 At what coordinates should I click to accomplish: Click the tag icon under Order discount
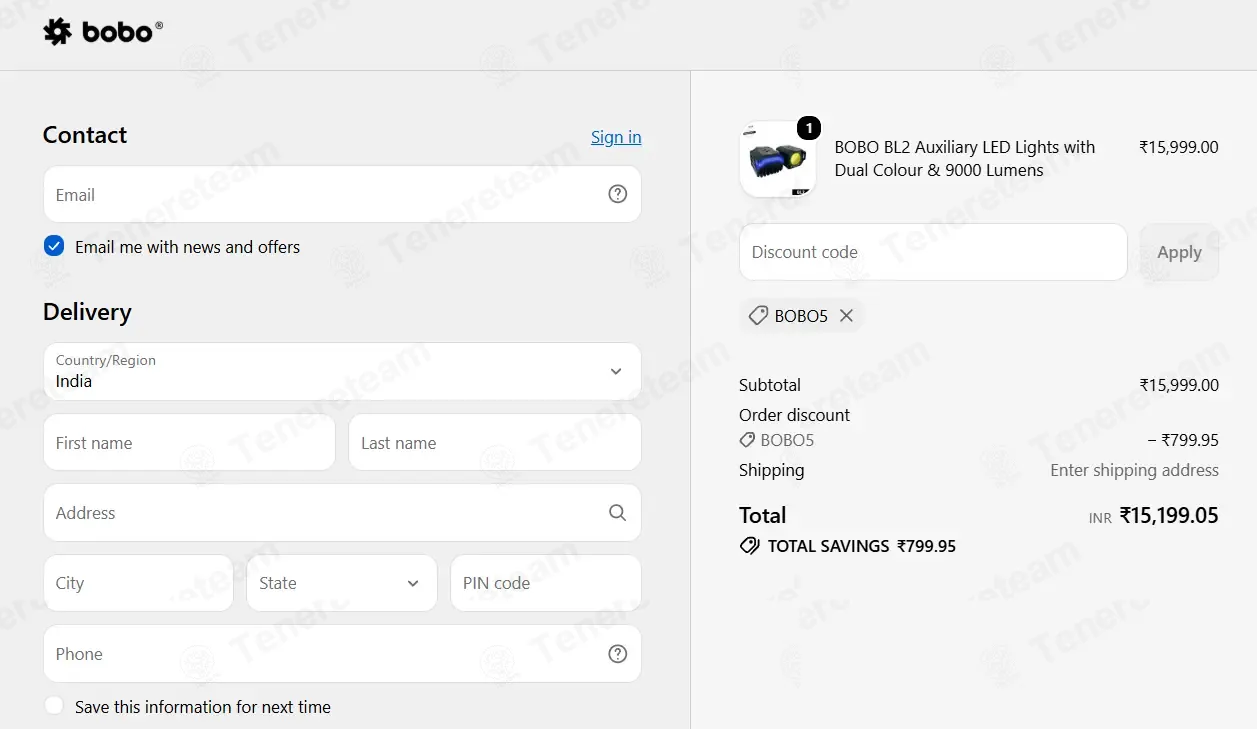tap(747, 440)
